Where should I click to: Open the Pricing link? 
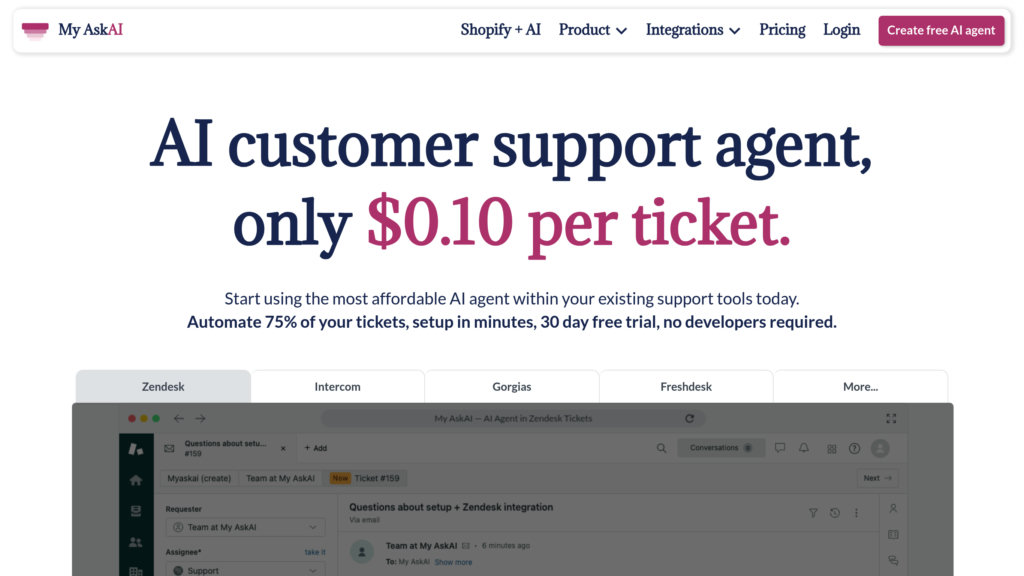[782, 30]
